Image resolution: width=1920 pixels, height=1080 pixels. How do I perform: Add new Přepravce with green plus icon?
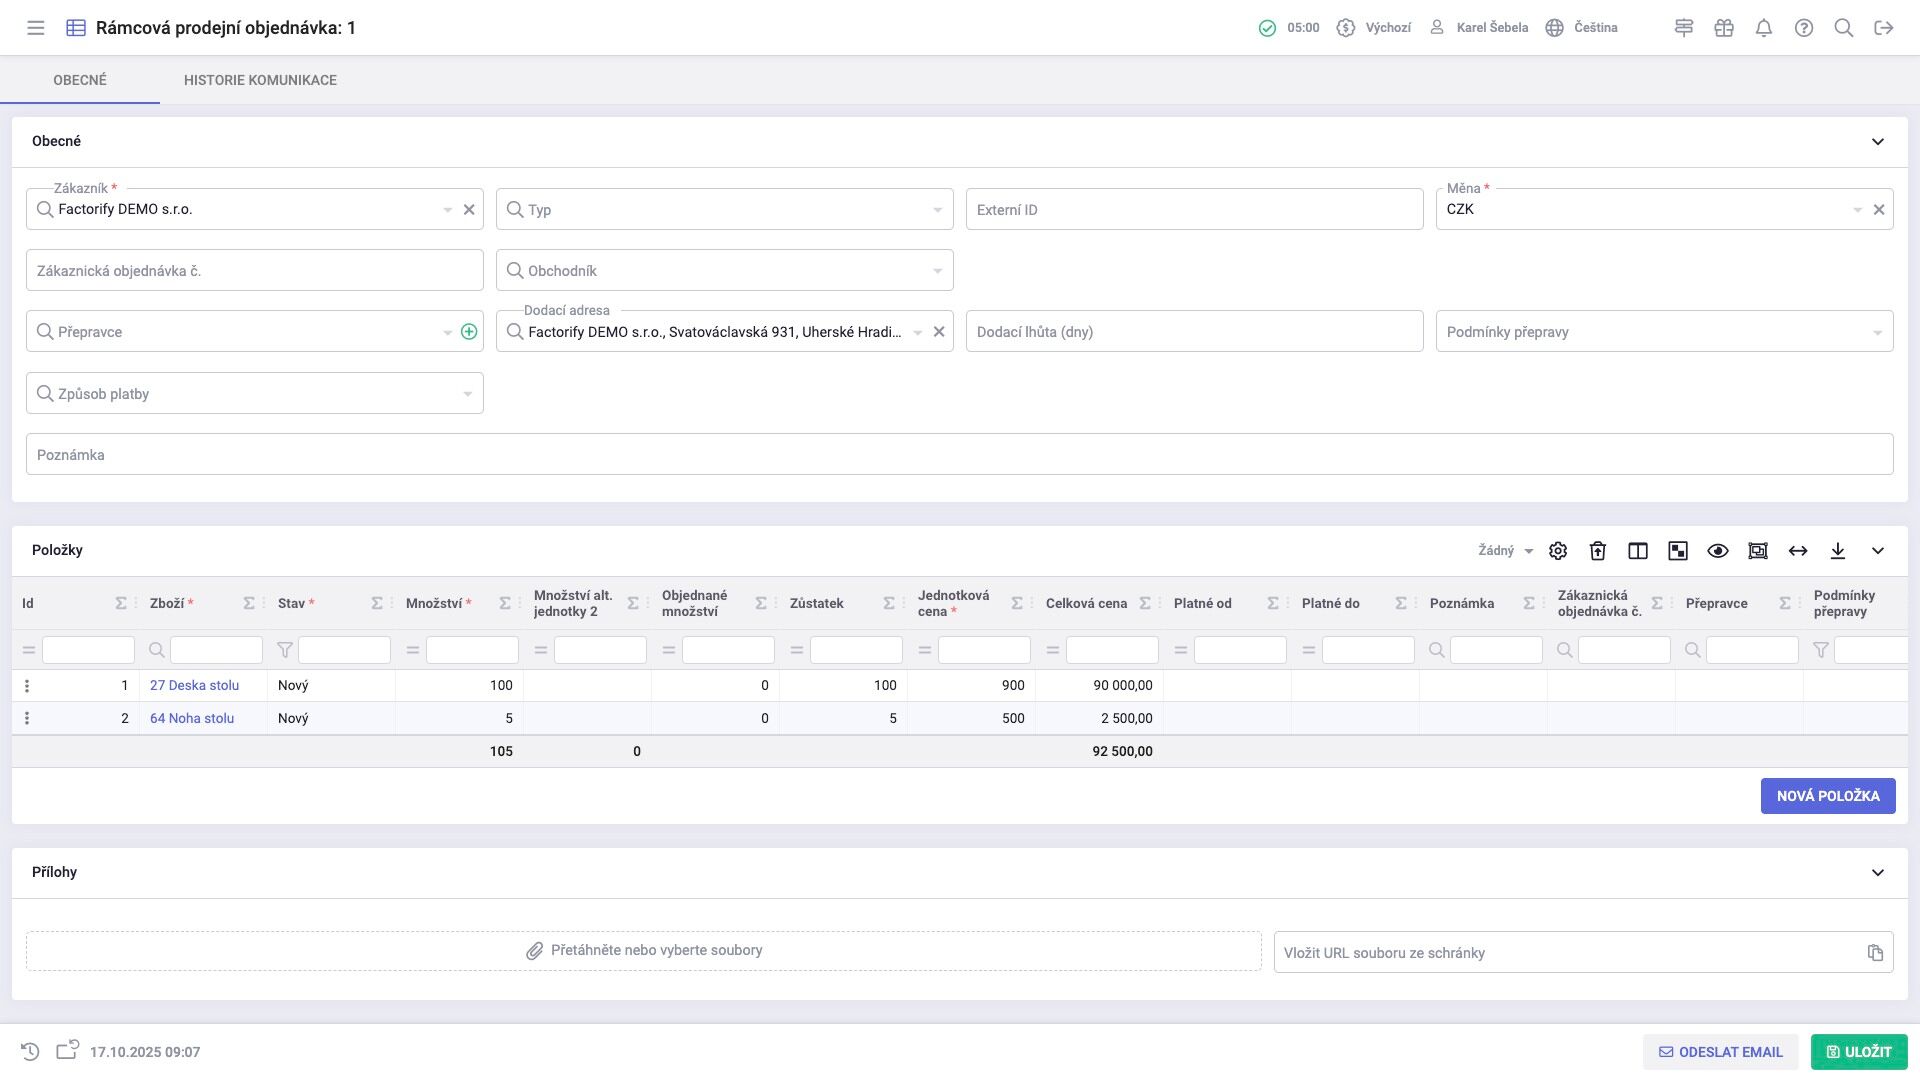point(469,332)
